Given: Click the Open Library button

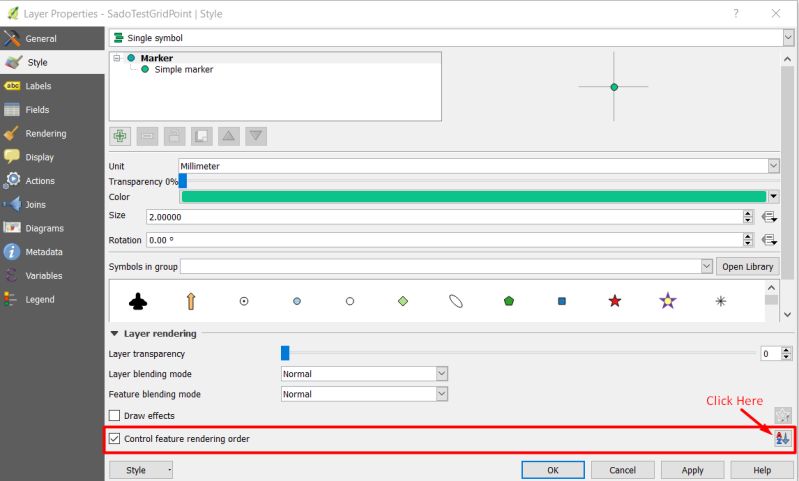Looking at the screenshot, I should click(x=748, y=266).
